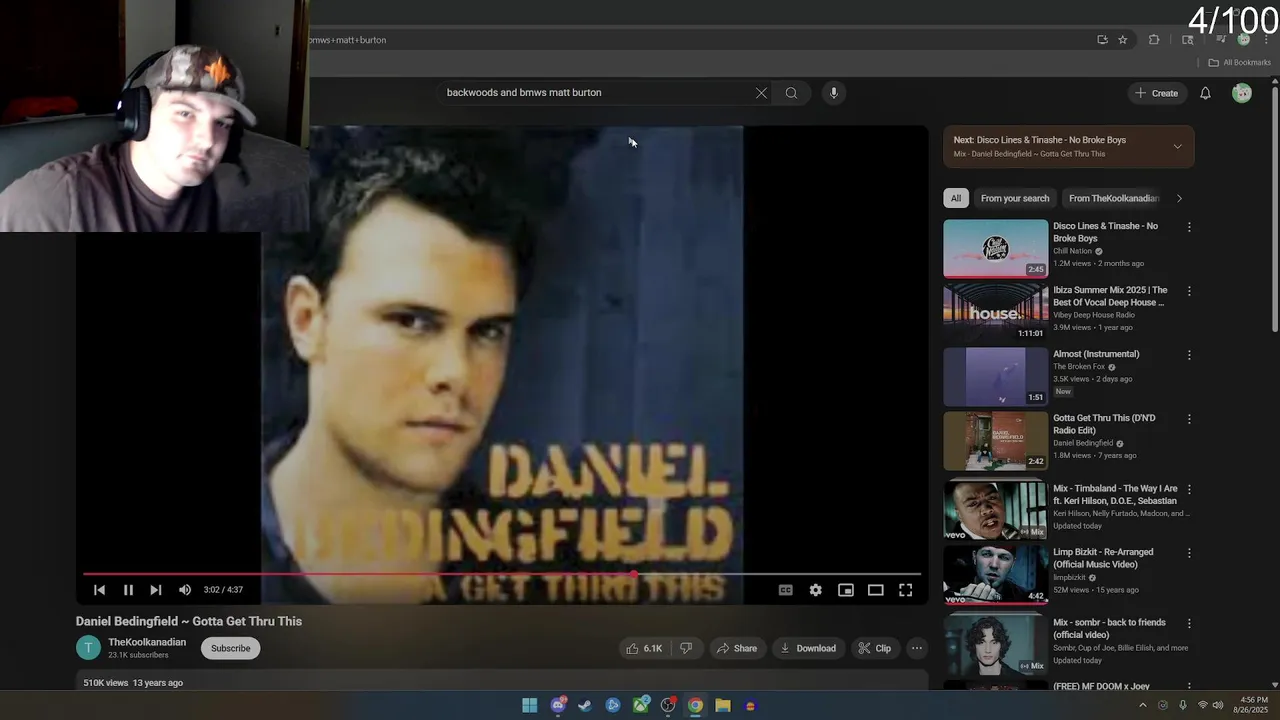Viewport: 1280px width, 720px height.
Task: Dislike the Gotta Get Thru This video
Action: [x=686, y=648]
